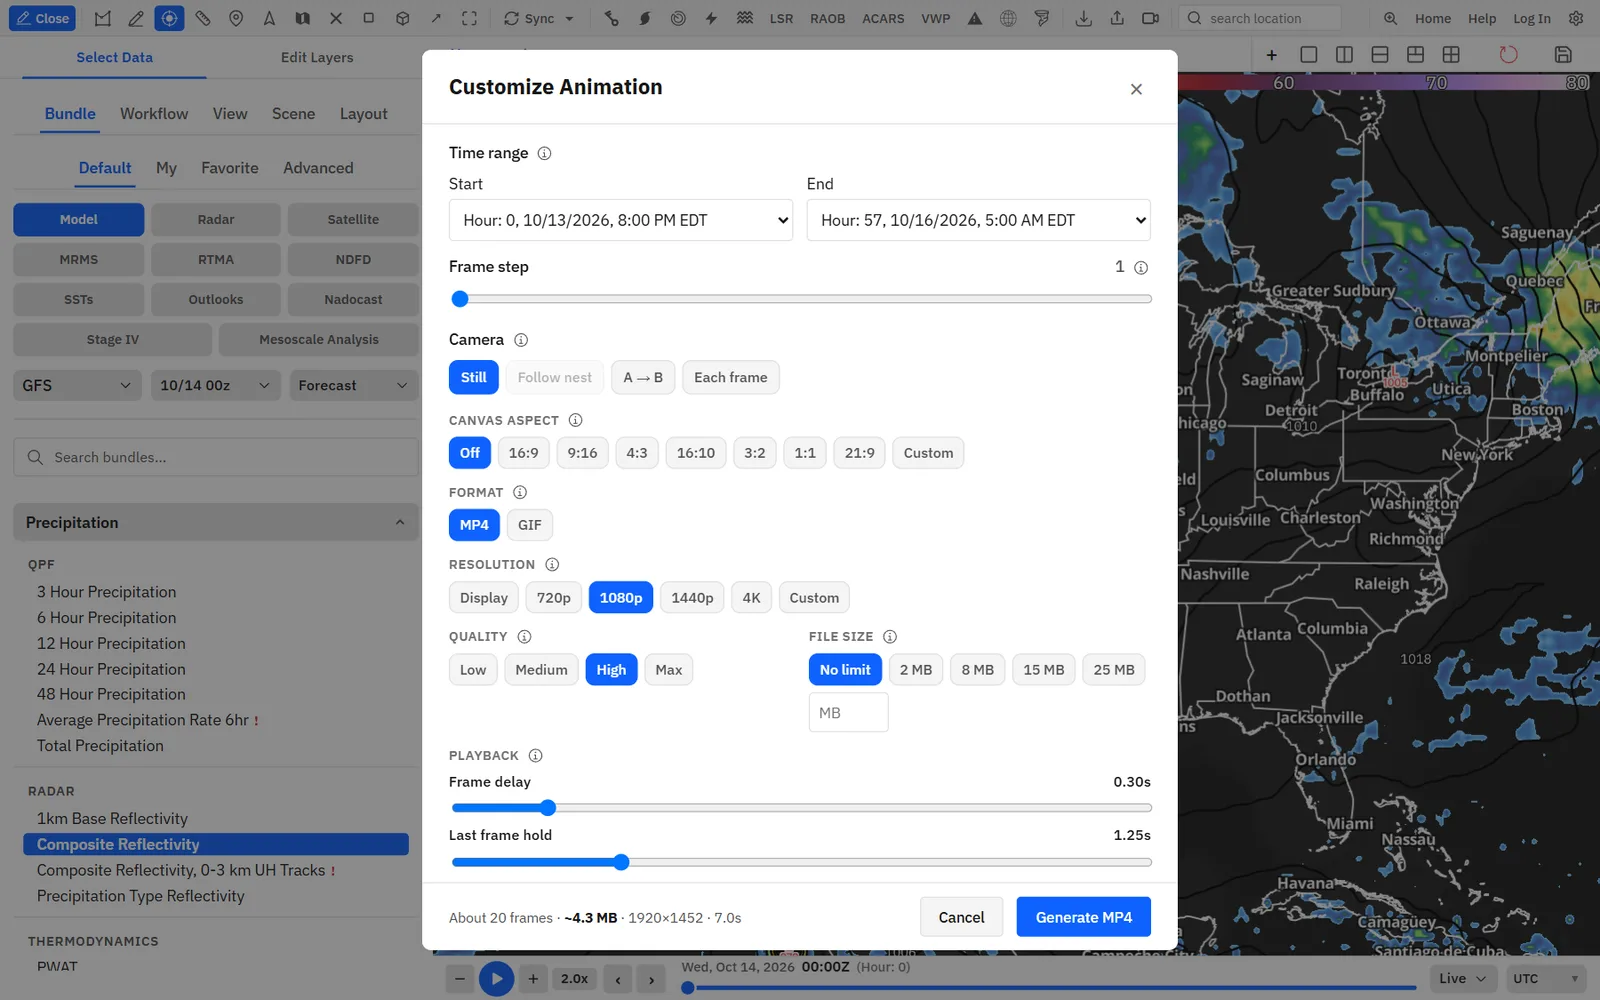Click the share upload icon

click(x=1117, y=18)
